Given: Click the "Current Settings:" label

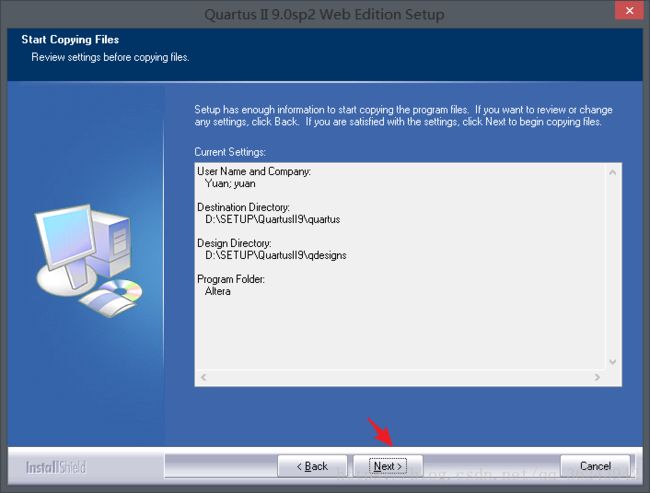Looking at the screenshot, I should 230,152.
